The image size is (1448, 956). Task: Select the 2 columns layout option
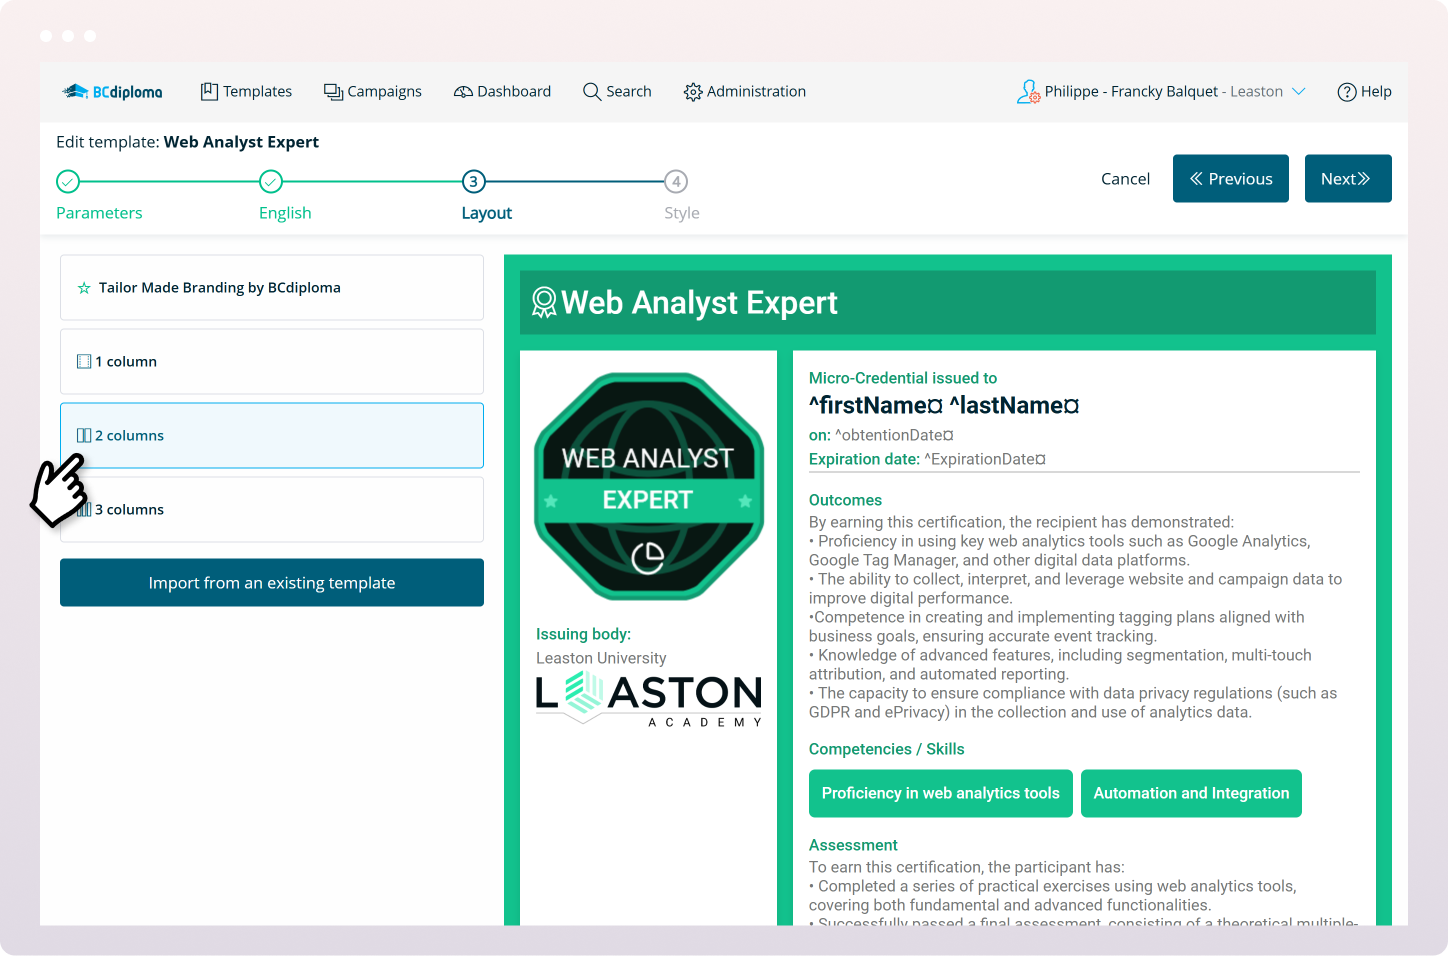point(272,436)
